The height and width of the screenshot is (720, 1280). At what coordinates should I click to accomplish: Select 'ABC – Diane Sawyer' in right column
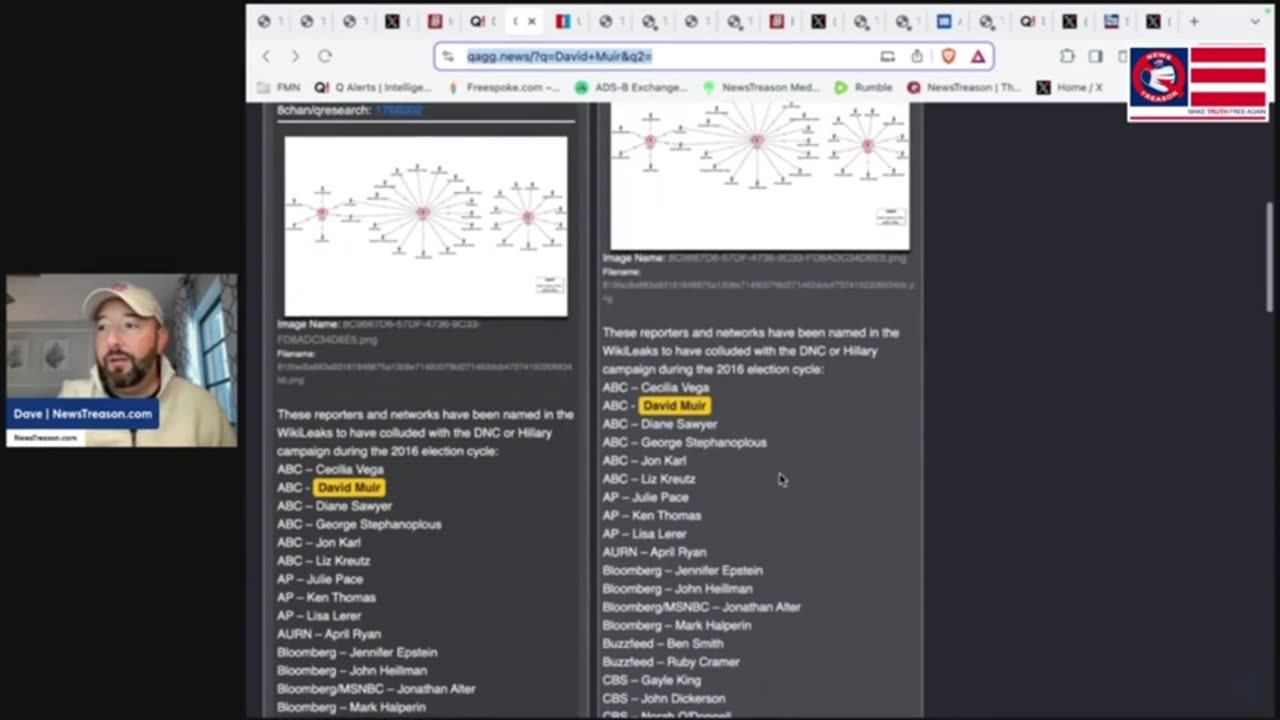pyautogui.click(x=660, y=424)
